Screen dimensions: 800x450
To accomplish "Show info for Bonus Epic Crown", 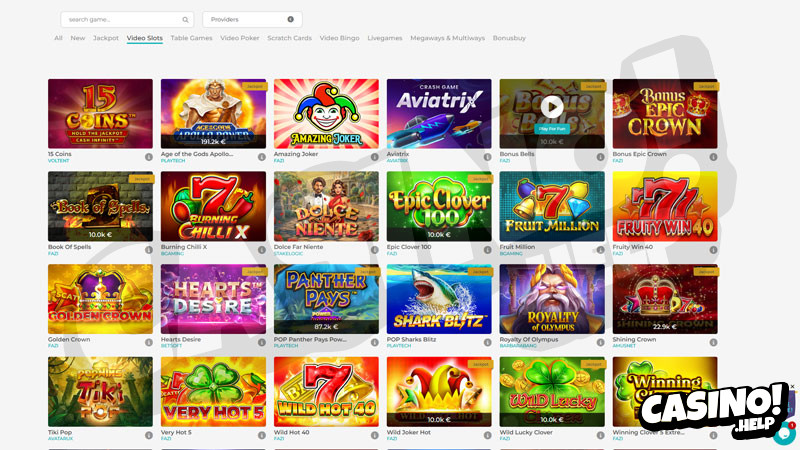I will (x=713, y=157).
